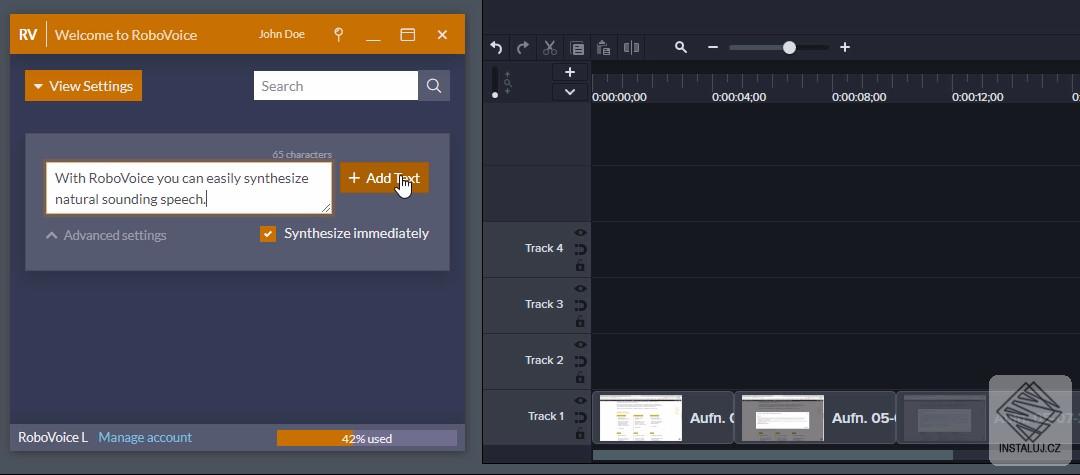Click into the speech text box
The width and height of the screenshot is (1080, 475).
[189, 188]
